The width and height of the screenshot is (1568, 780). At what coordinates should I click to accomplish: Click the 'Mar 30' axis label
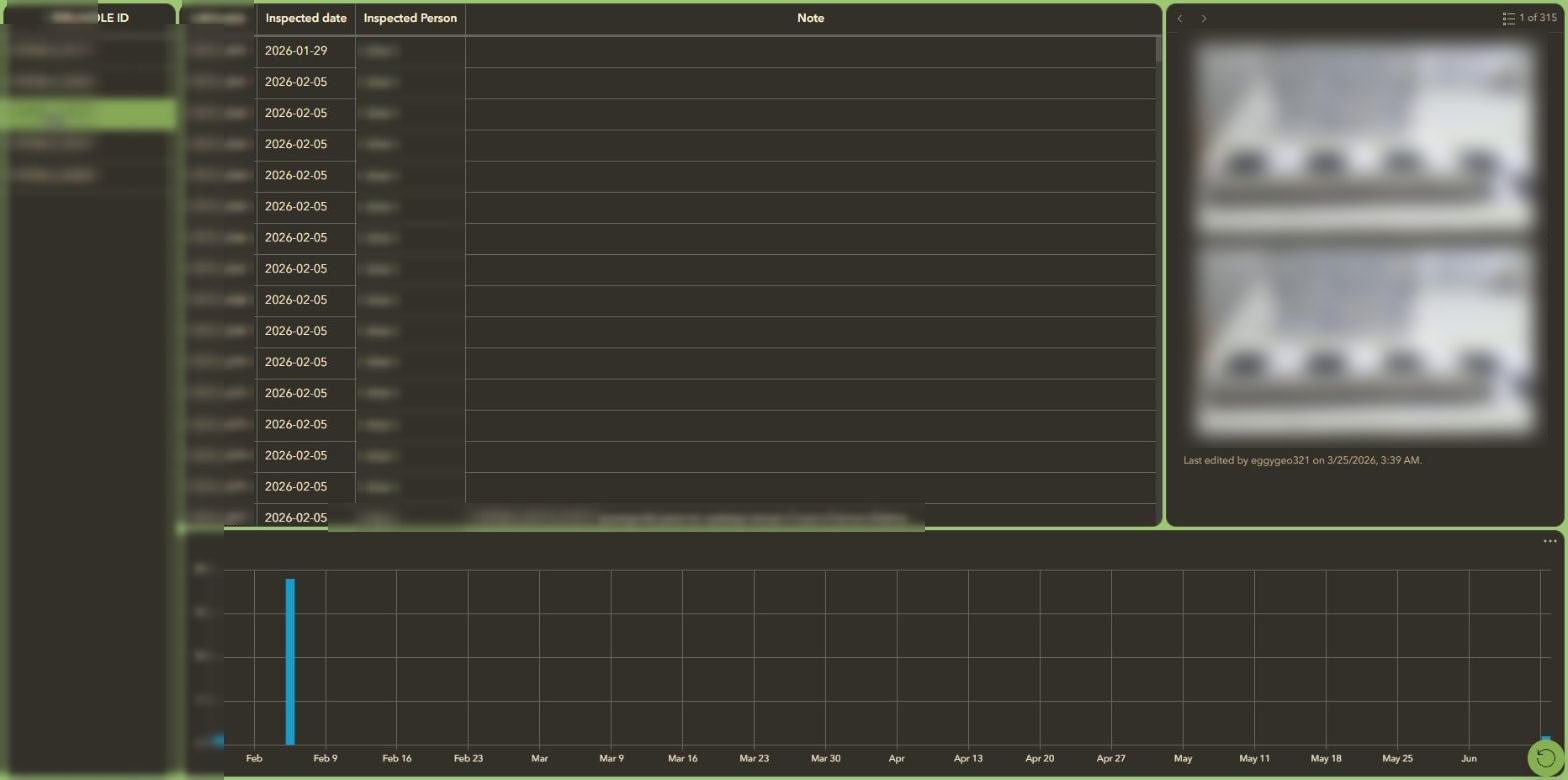click(x=825, y=758)
